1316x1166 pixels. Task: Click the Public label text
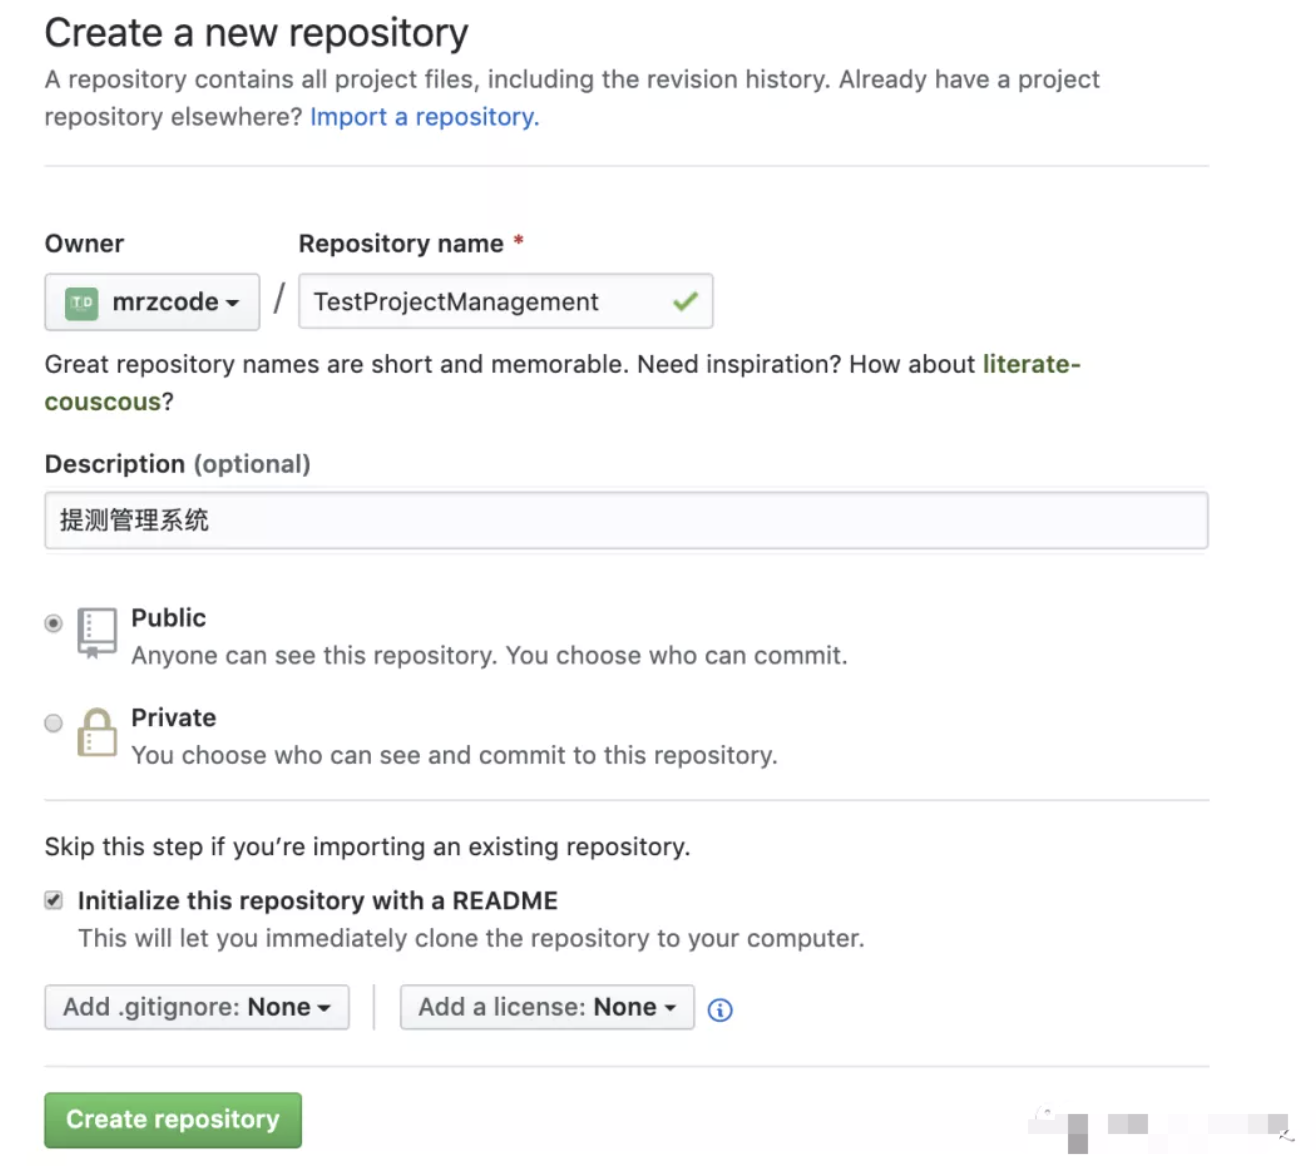(x=169, y=618)
